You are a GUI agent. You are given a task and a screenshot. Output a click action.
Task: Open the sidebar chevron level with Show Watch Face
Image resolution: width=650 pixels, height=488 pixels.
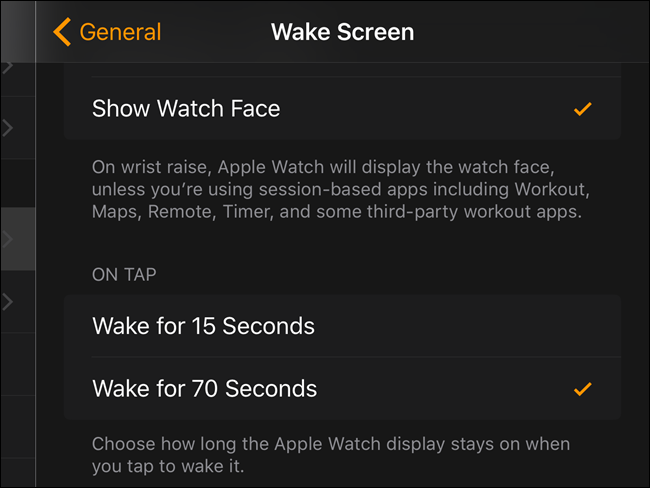coord(7,128)
